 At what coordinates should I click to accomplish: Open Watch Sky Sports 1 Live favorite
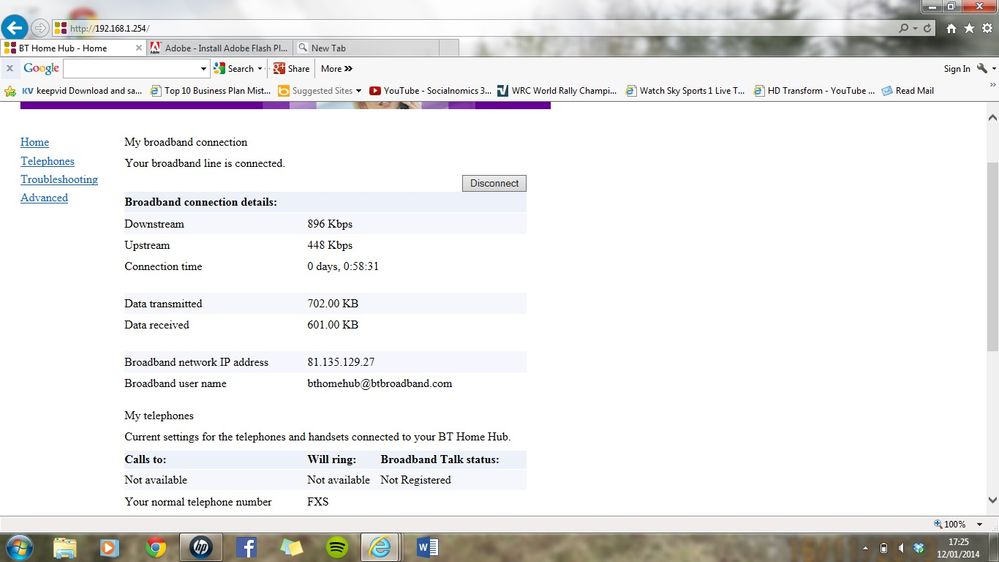pos(685,91)
